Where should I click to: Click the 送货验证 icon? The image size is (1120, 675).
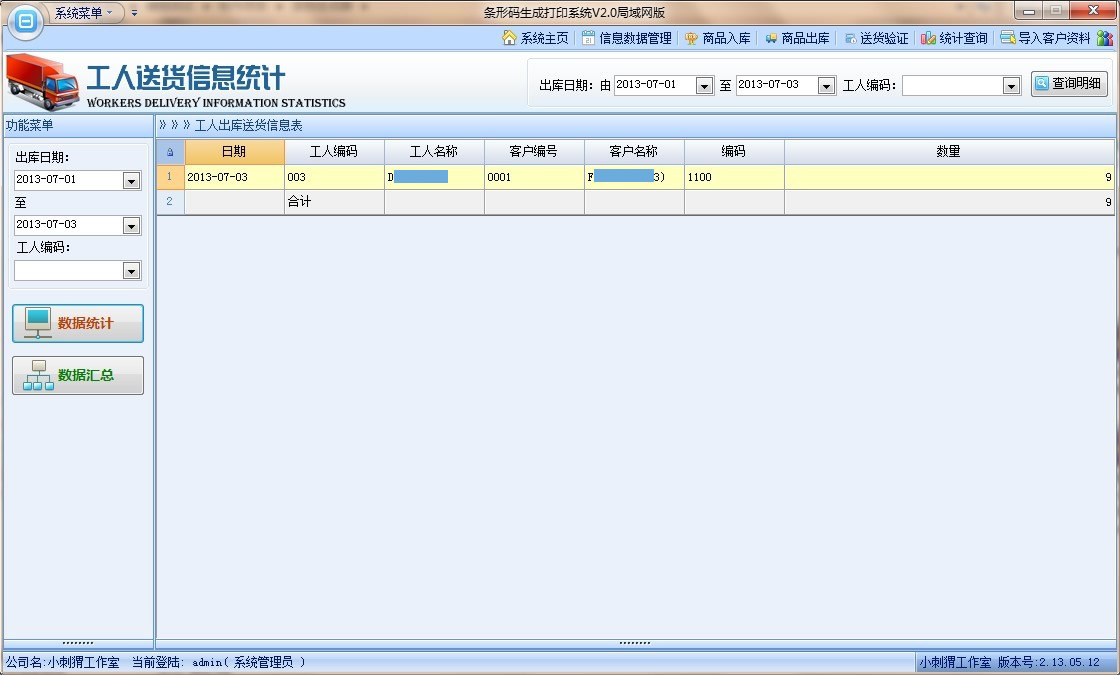click(850, 39)
